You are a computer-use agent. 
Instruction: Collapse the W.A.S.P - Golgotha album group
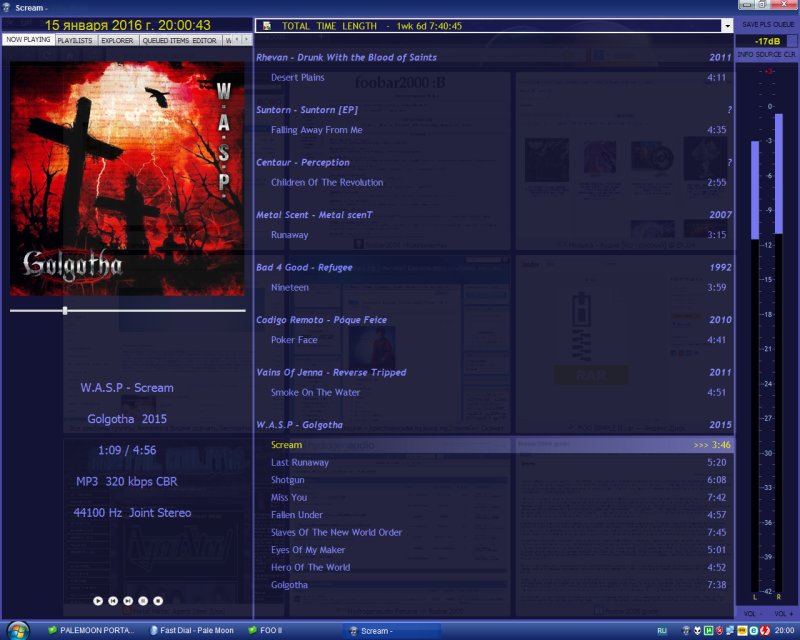click(x=299, y=425)
